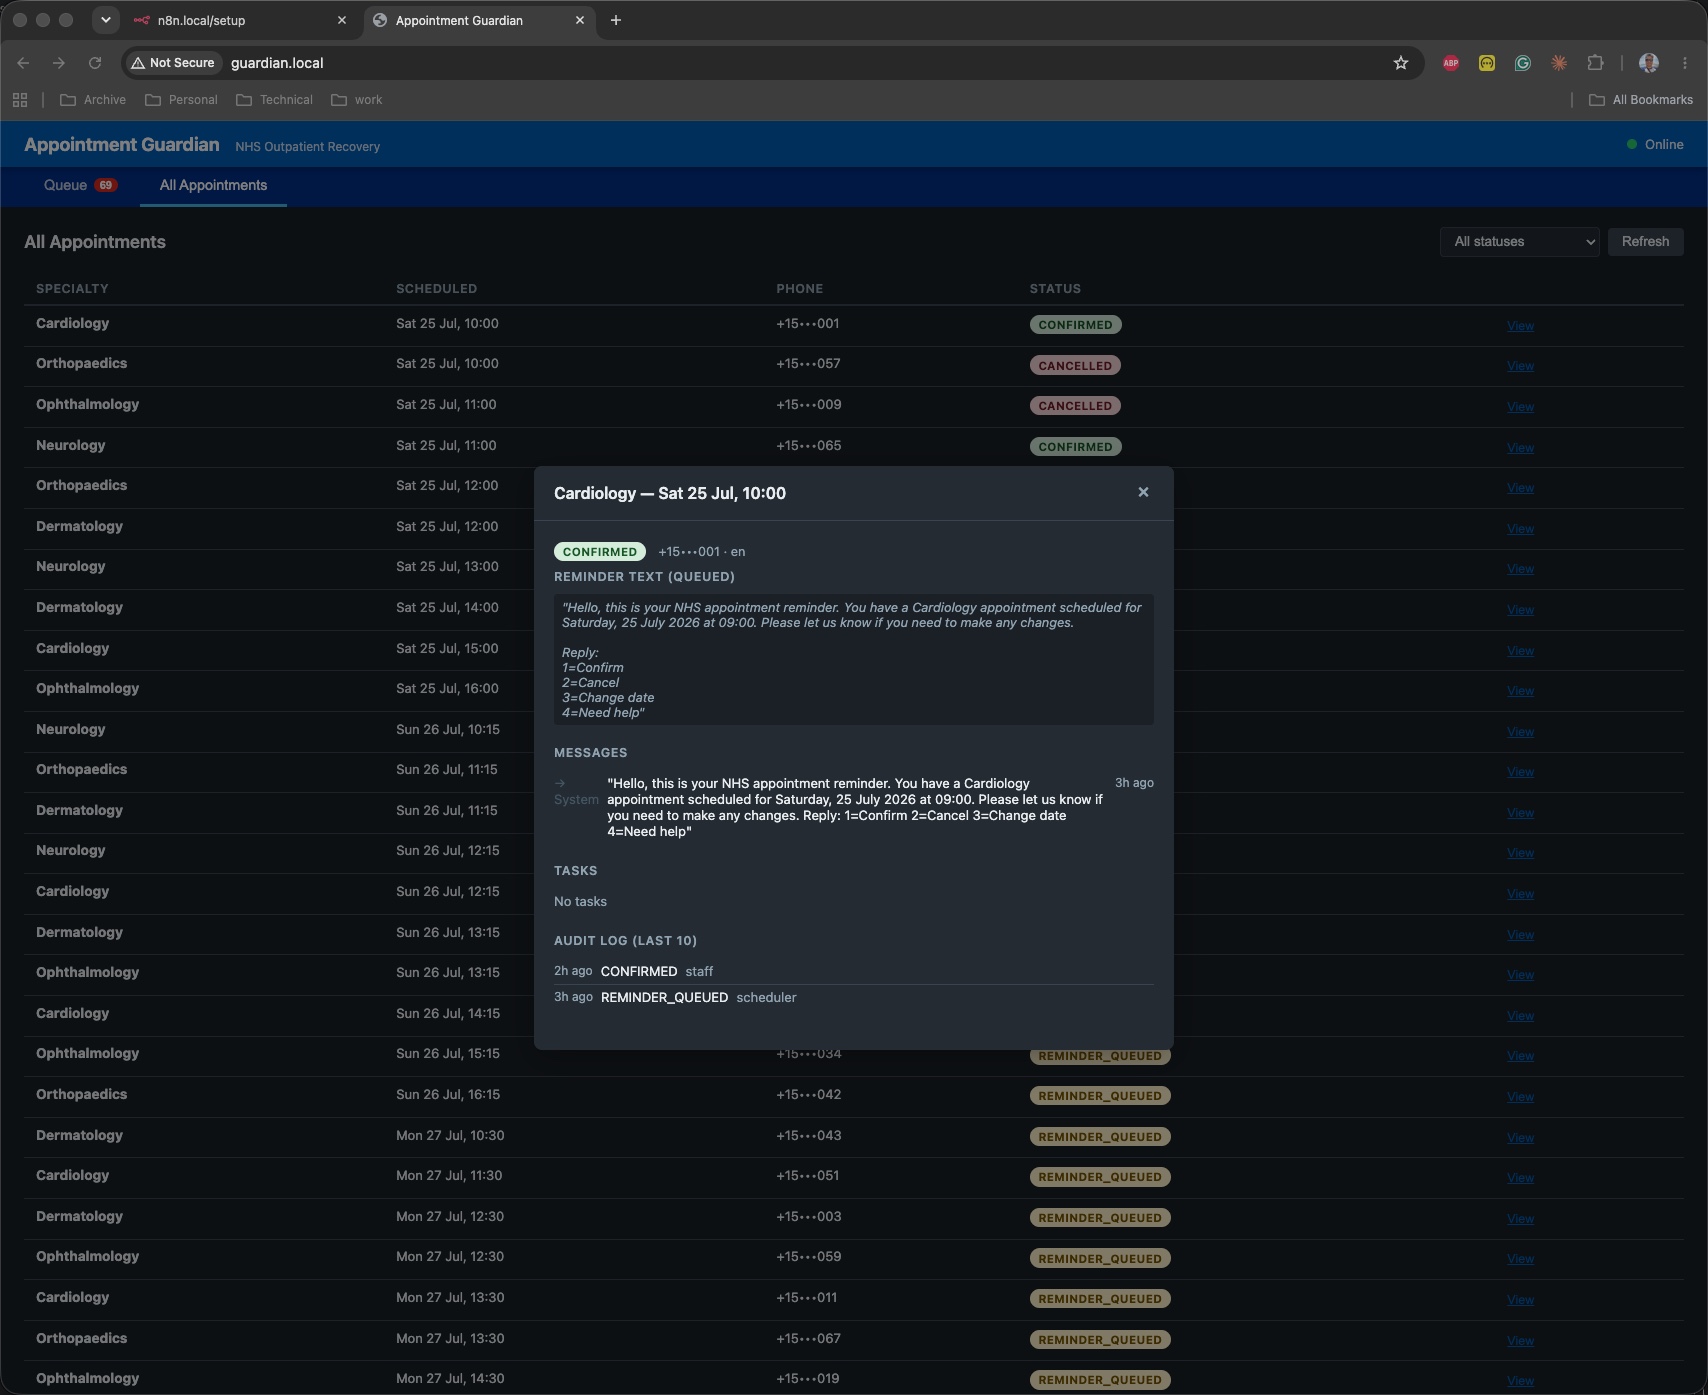The image size is (1708, 1395).
Task: Close the n8n.local/setup browser tab
Action: pyautogui.click(x=341, y=20)
